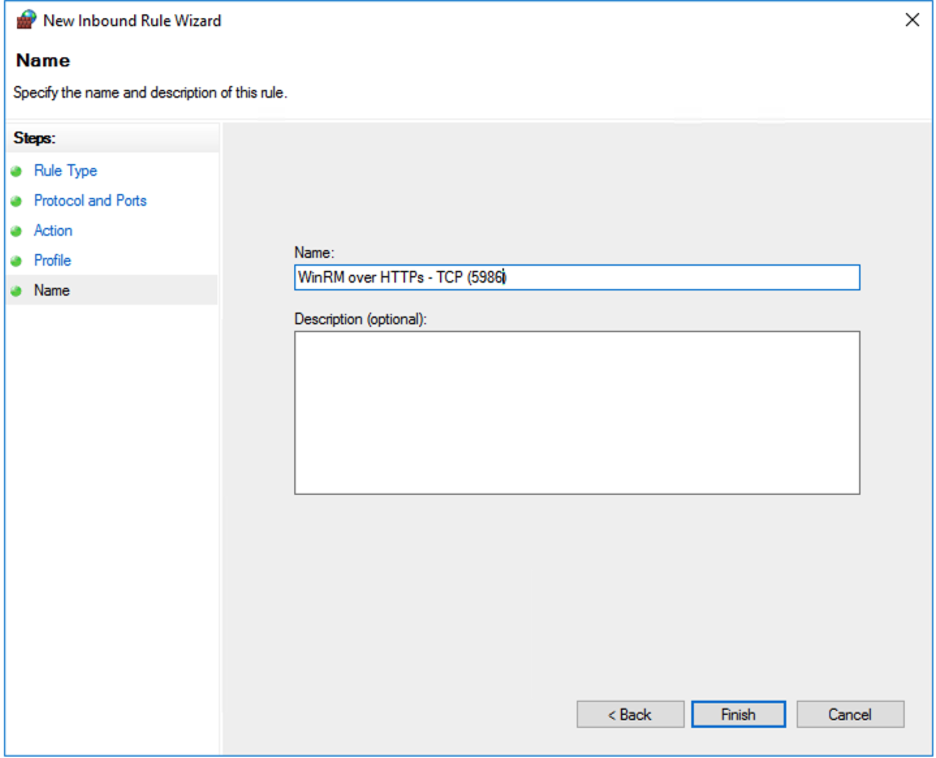This screenshot has width=936, height=758.
Task: Select the highlighted Name step
Action: pyautogui.click(x=51, y=290)
